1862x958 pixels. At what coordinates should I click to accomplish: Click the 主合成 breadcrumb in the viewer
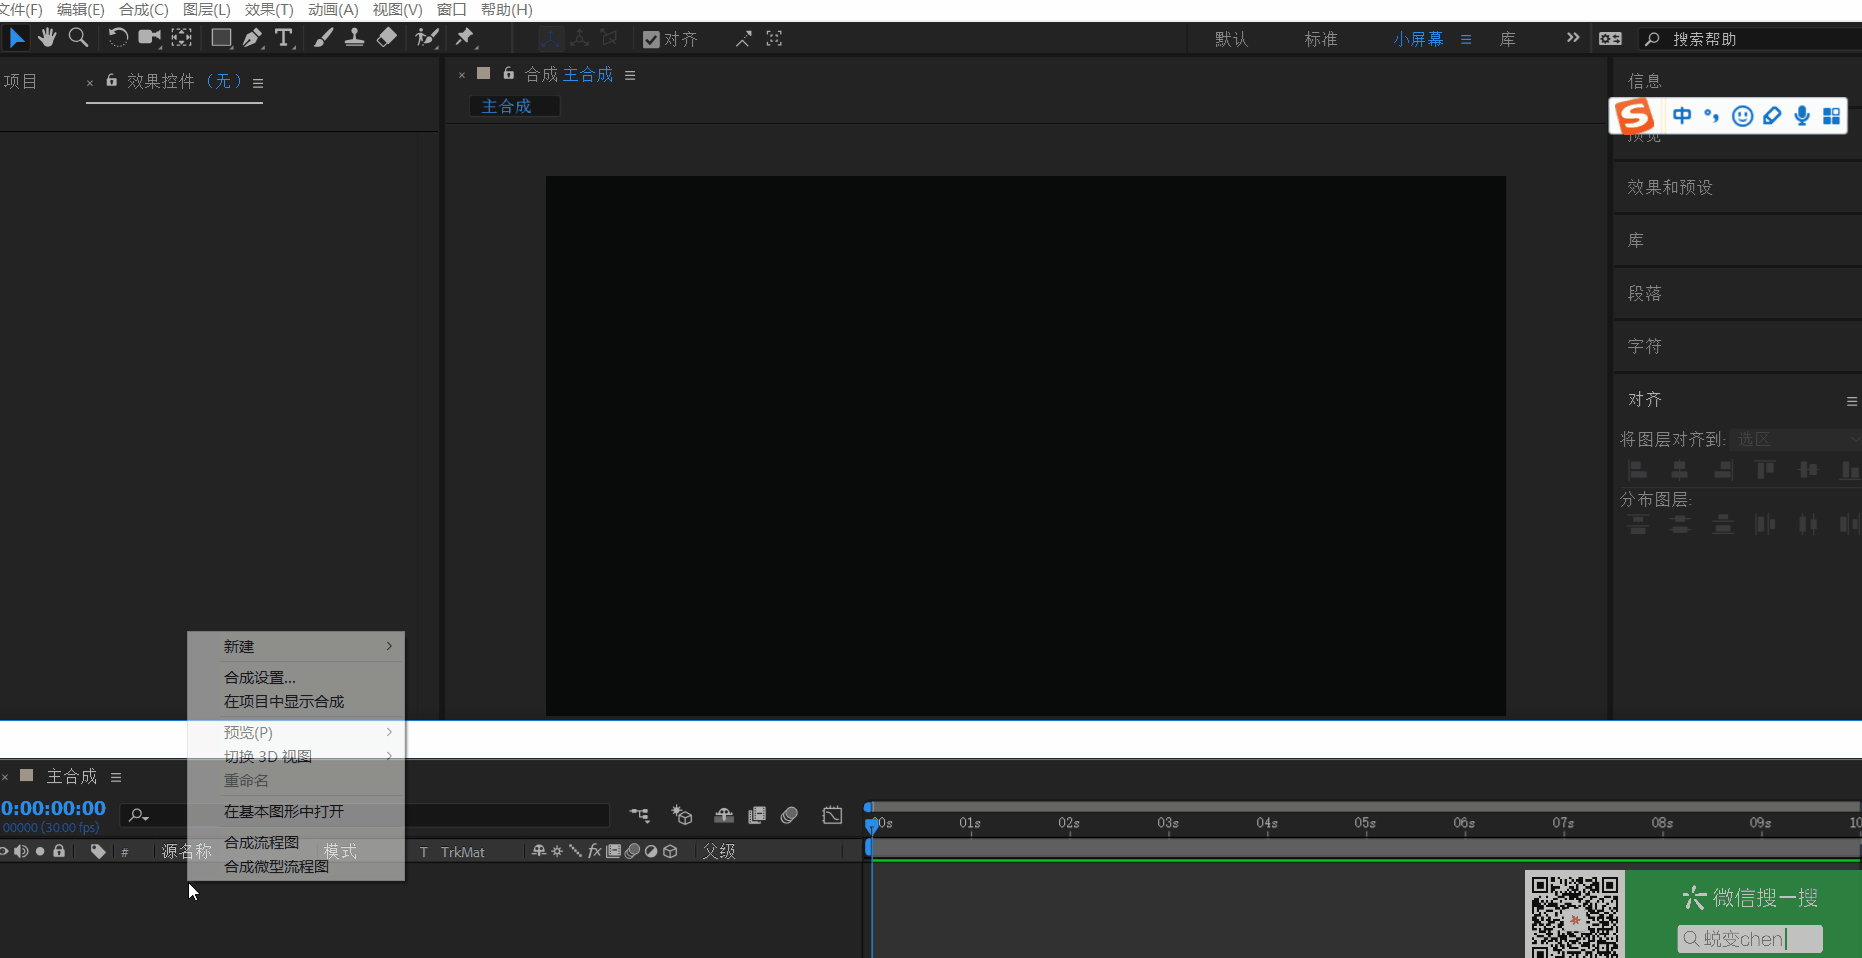507,106
